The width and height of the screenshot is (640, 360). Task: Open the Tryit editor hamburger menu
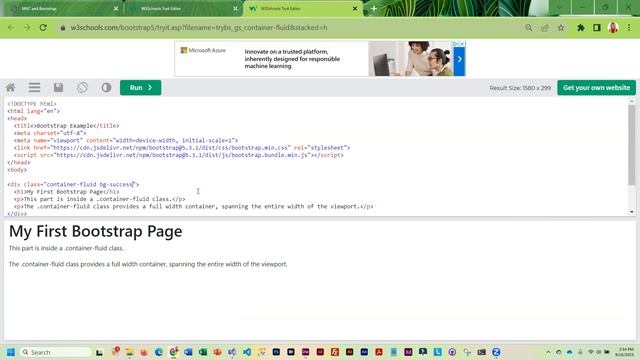[x=34, y=87]
